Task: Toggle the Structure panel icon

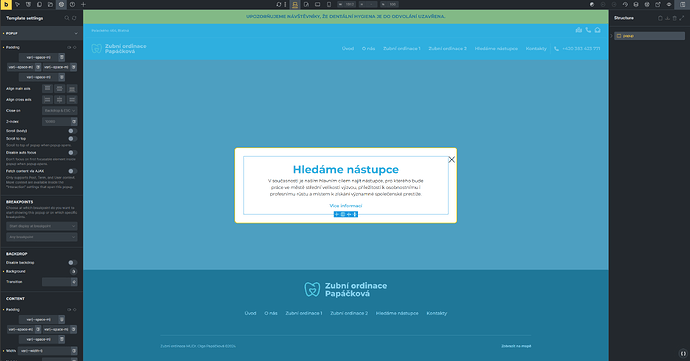Action: click(683, 4)
